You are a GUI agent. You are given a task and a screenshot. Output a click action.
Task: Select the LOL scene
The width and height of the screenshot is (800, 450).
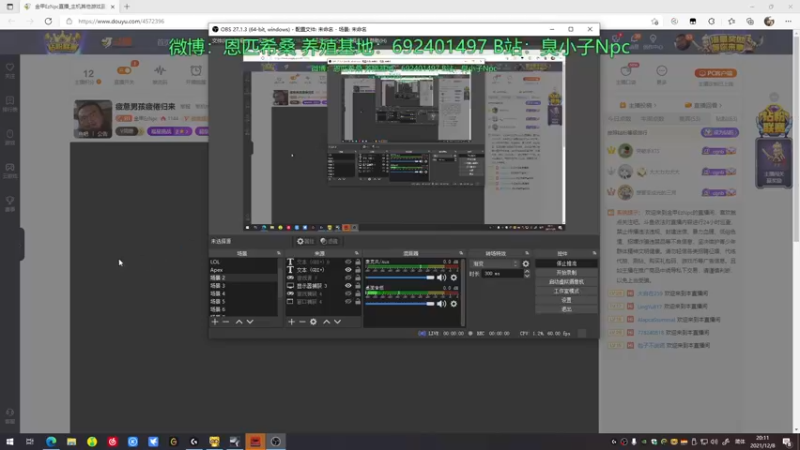(243, 262)
